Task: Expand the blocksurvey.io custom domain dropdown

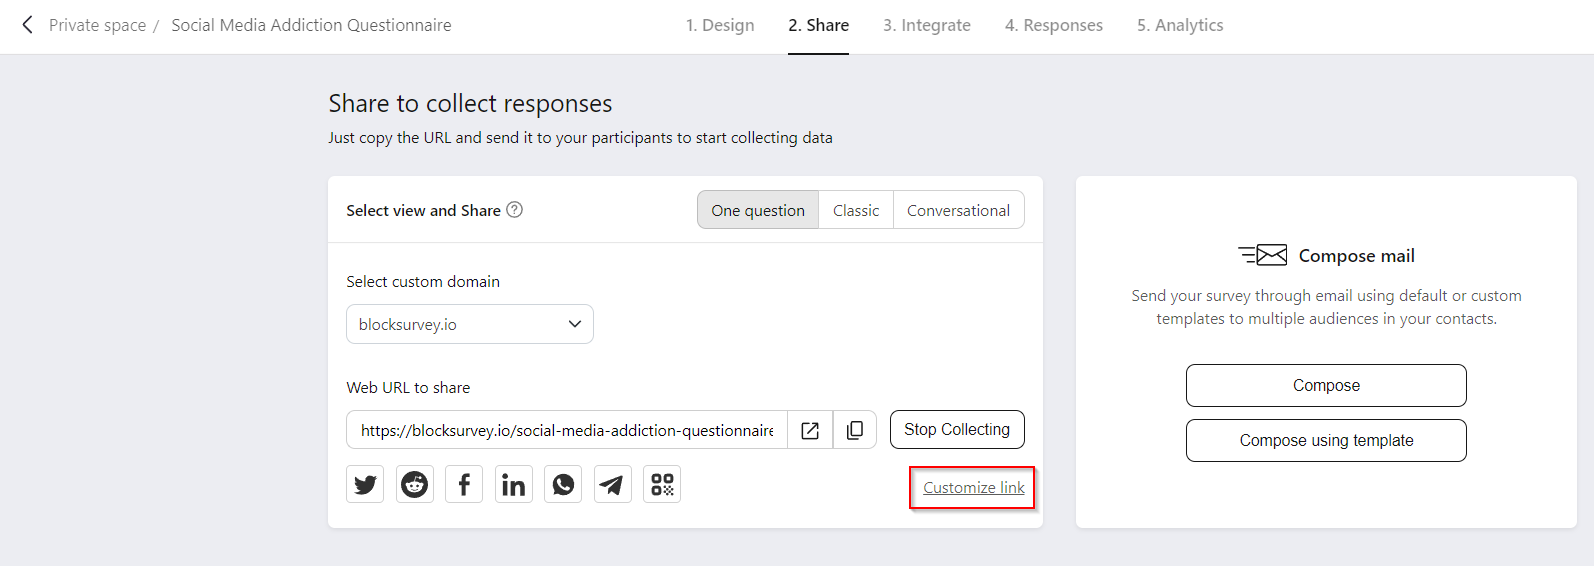Action: [x=470, y=324]
